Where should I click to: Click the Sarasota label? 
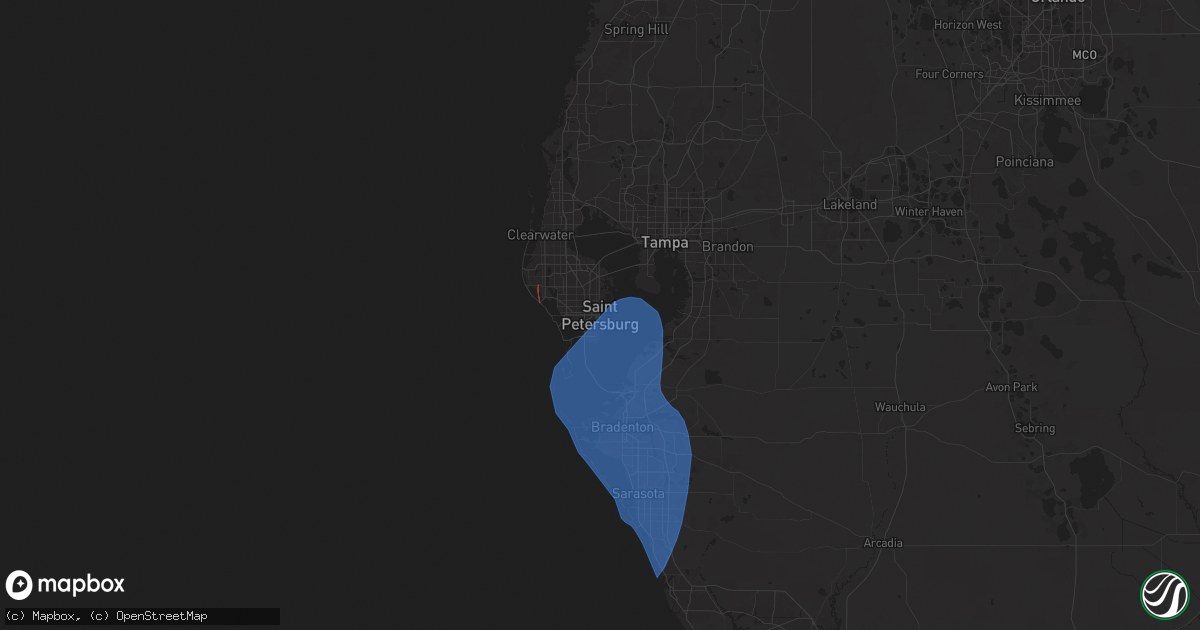pos(638,494)
